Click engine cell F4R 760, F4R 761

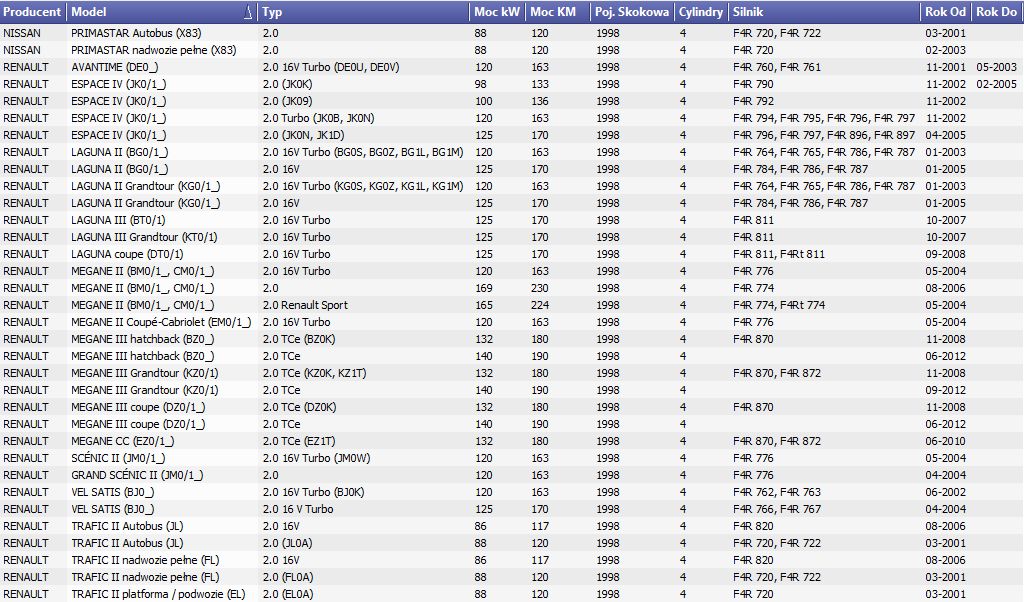pos(776,67)
